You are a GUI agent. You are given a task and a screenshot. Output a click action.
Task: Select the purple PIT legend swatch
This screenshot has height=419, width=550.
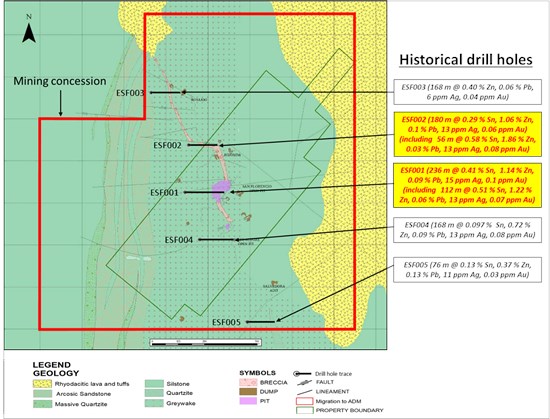tap(248, 401)
